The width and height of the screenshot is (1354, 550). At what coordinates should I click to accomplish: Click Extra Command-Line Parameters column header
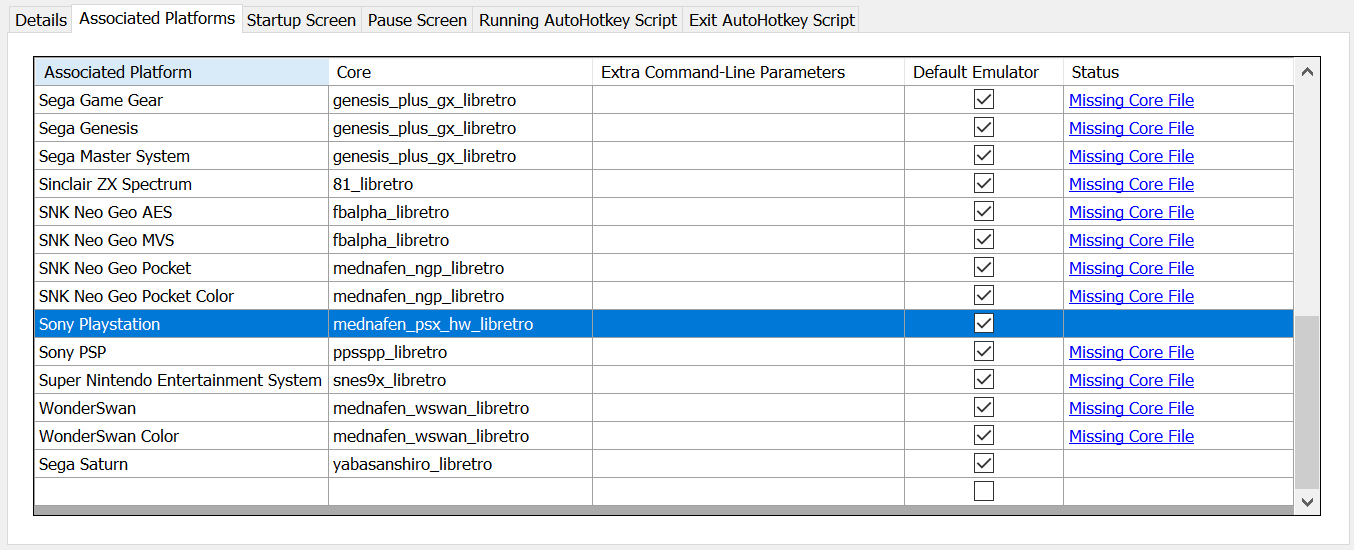(x=748, y=72)
